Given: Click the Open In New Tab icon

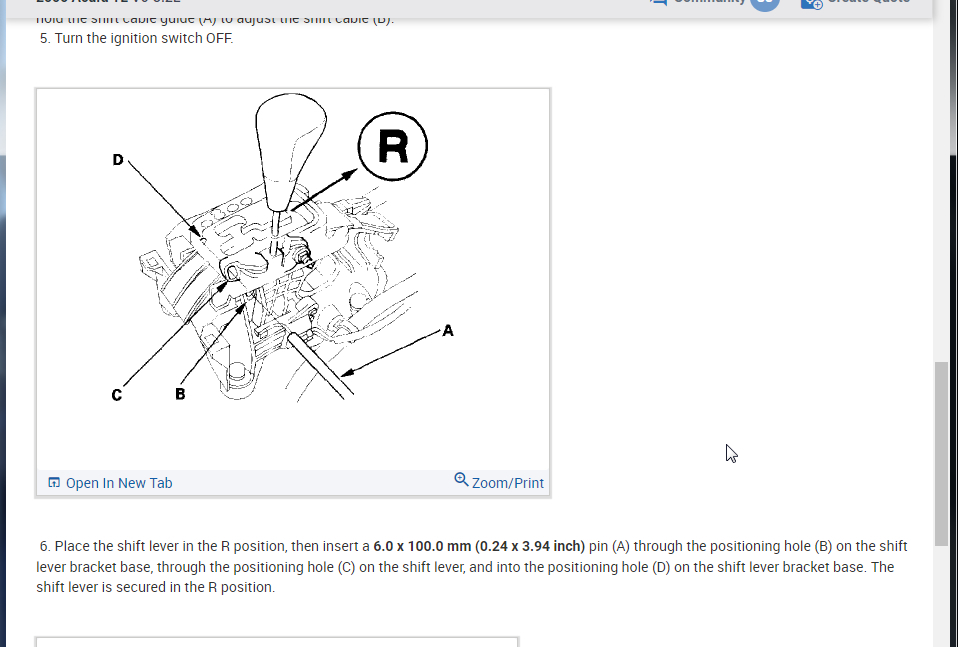Looking at the screenshot, I should [54, 483].
